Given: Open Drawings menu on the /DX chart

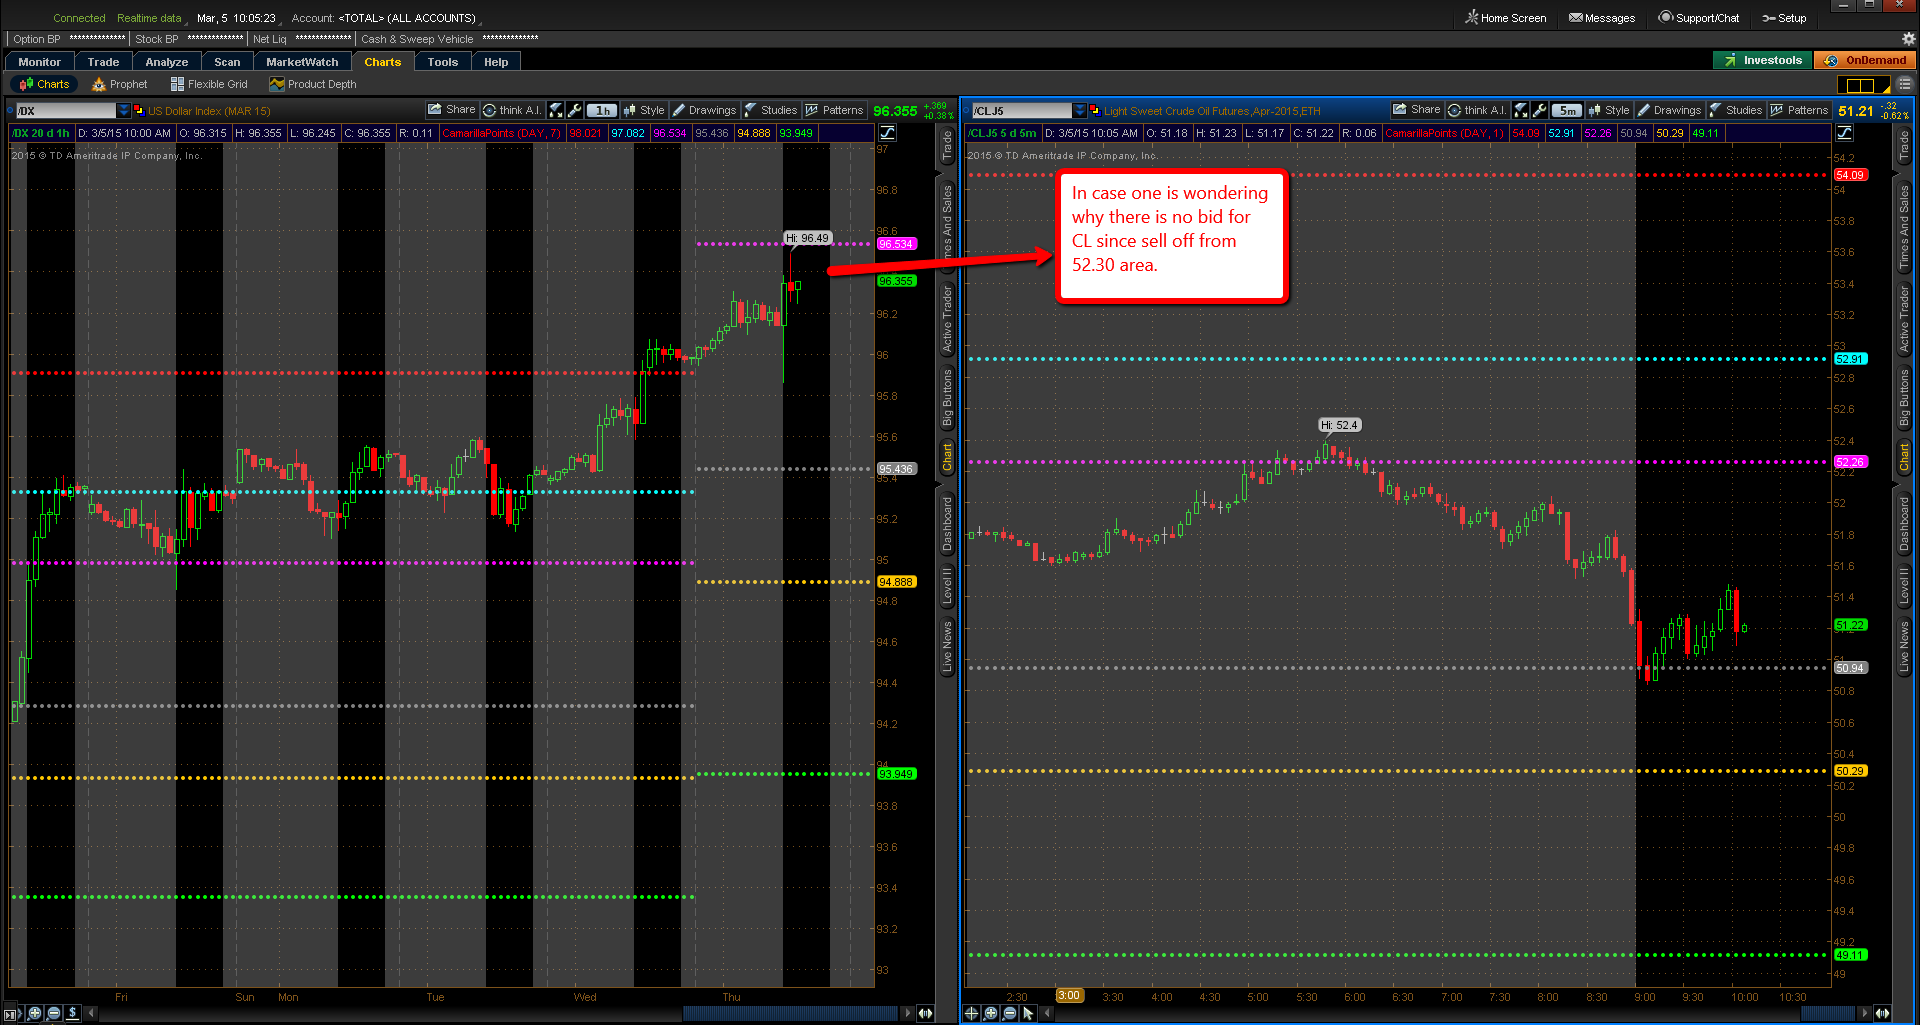Looking at the screenshot, I should 704,110.
